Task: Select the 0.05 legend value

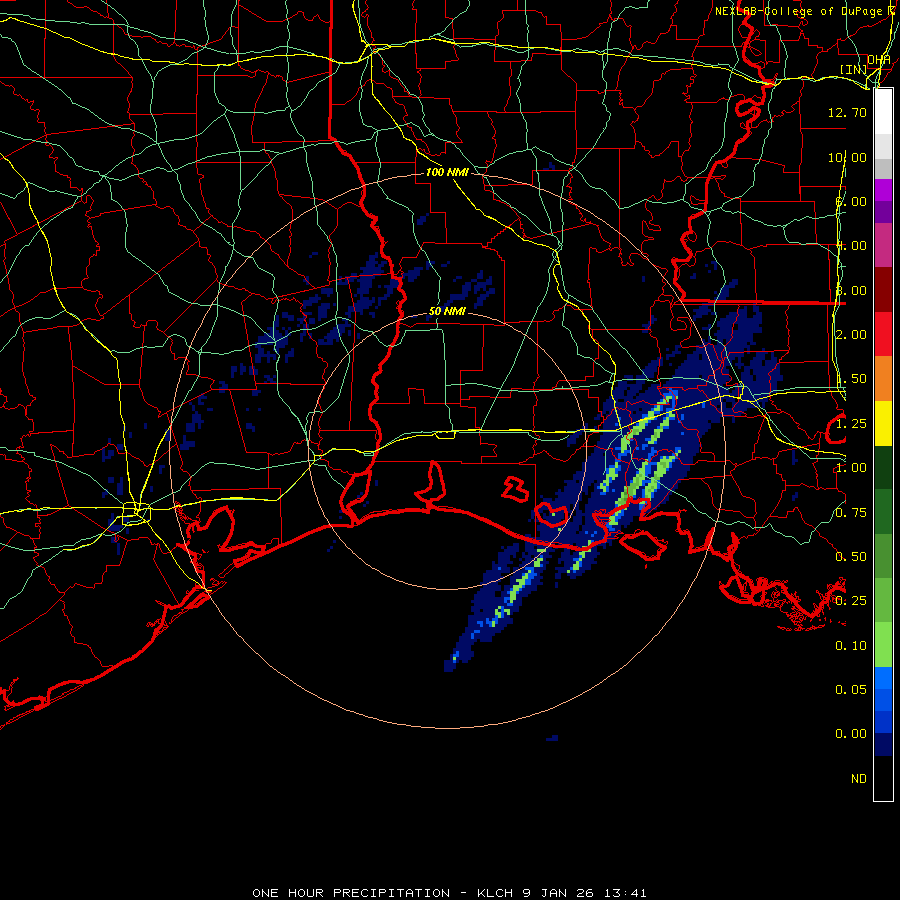Action: pyautogui.click(x=851, y=690)
